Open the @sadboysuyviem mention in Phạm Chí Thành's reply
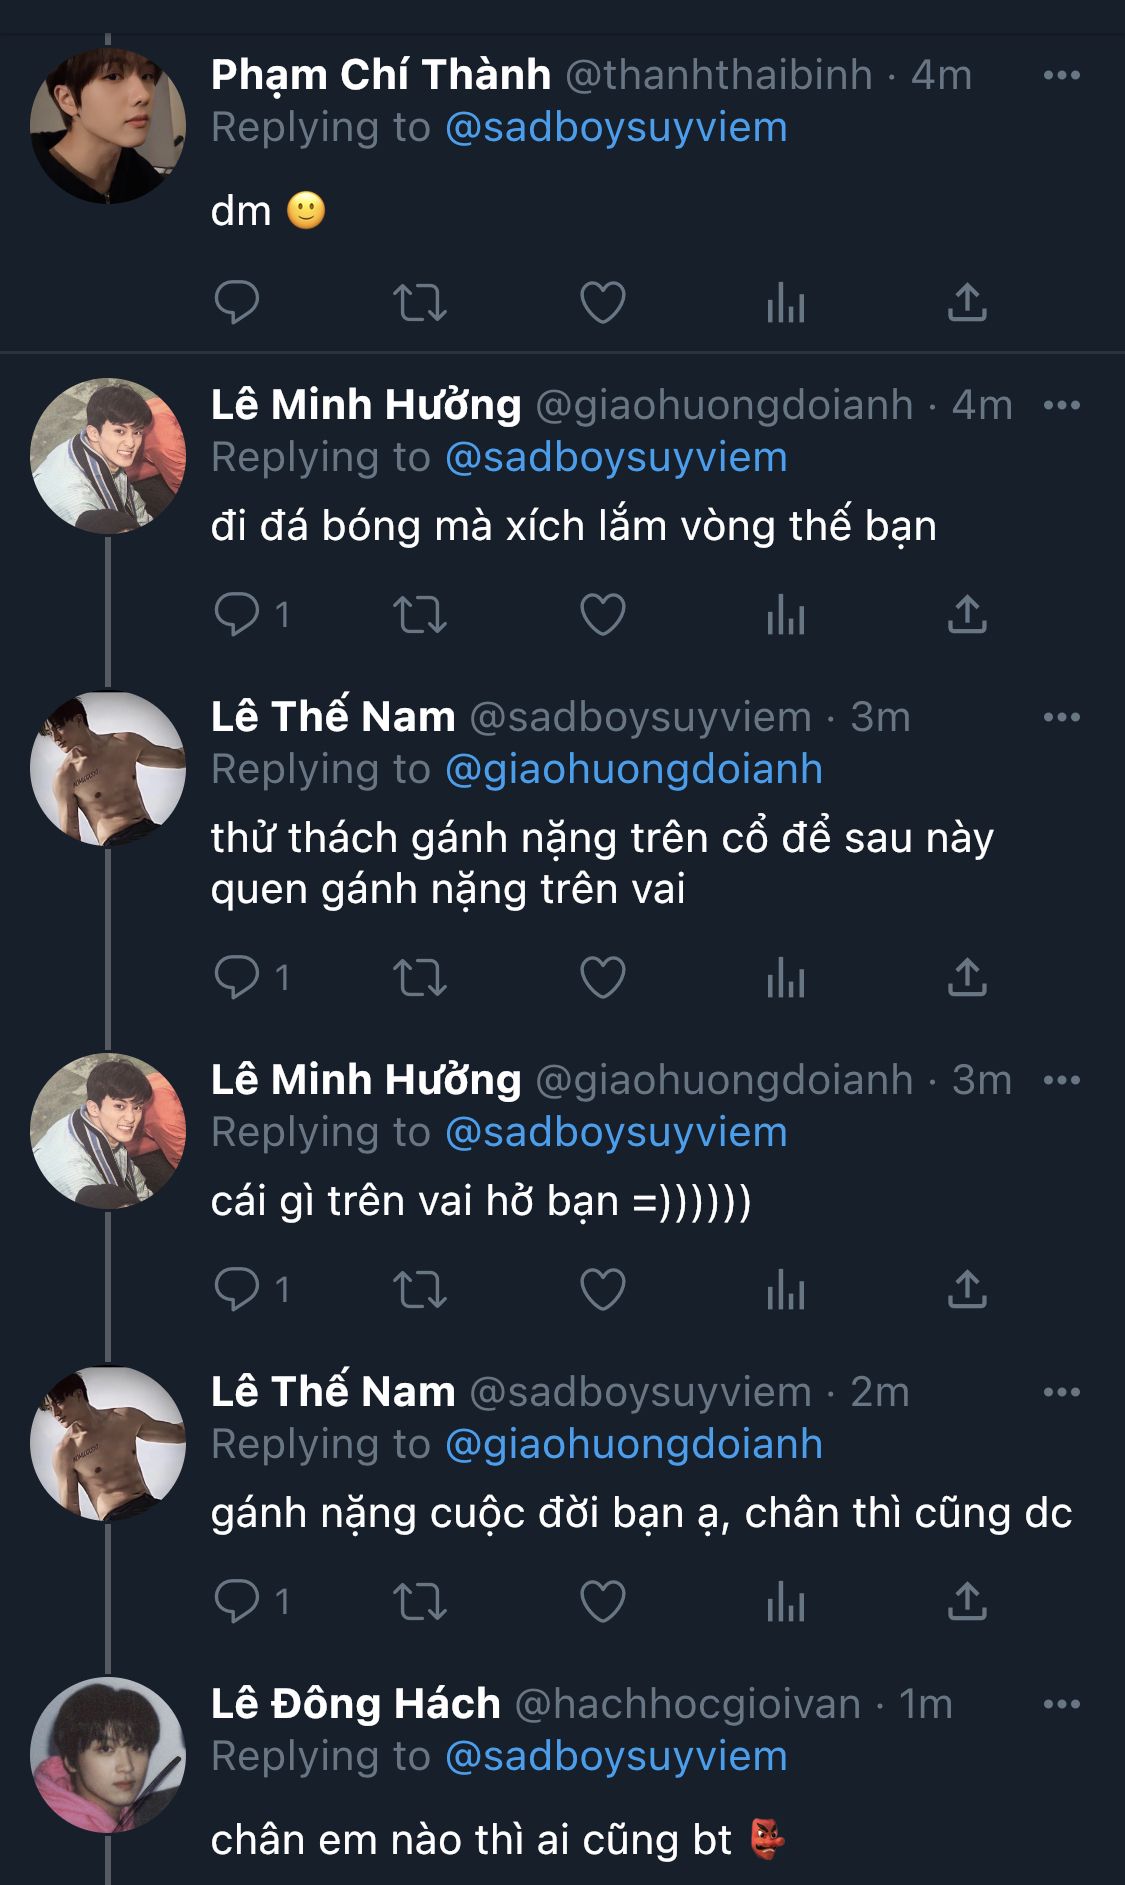 pos(616,128)
